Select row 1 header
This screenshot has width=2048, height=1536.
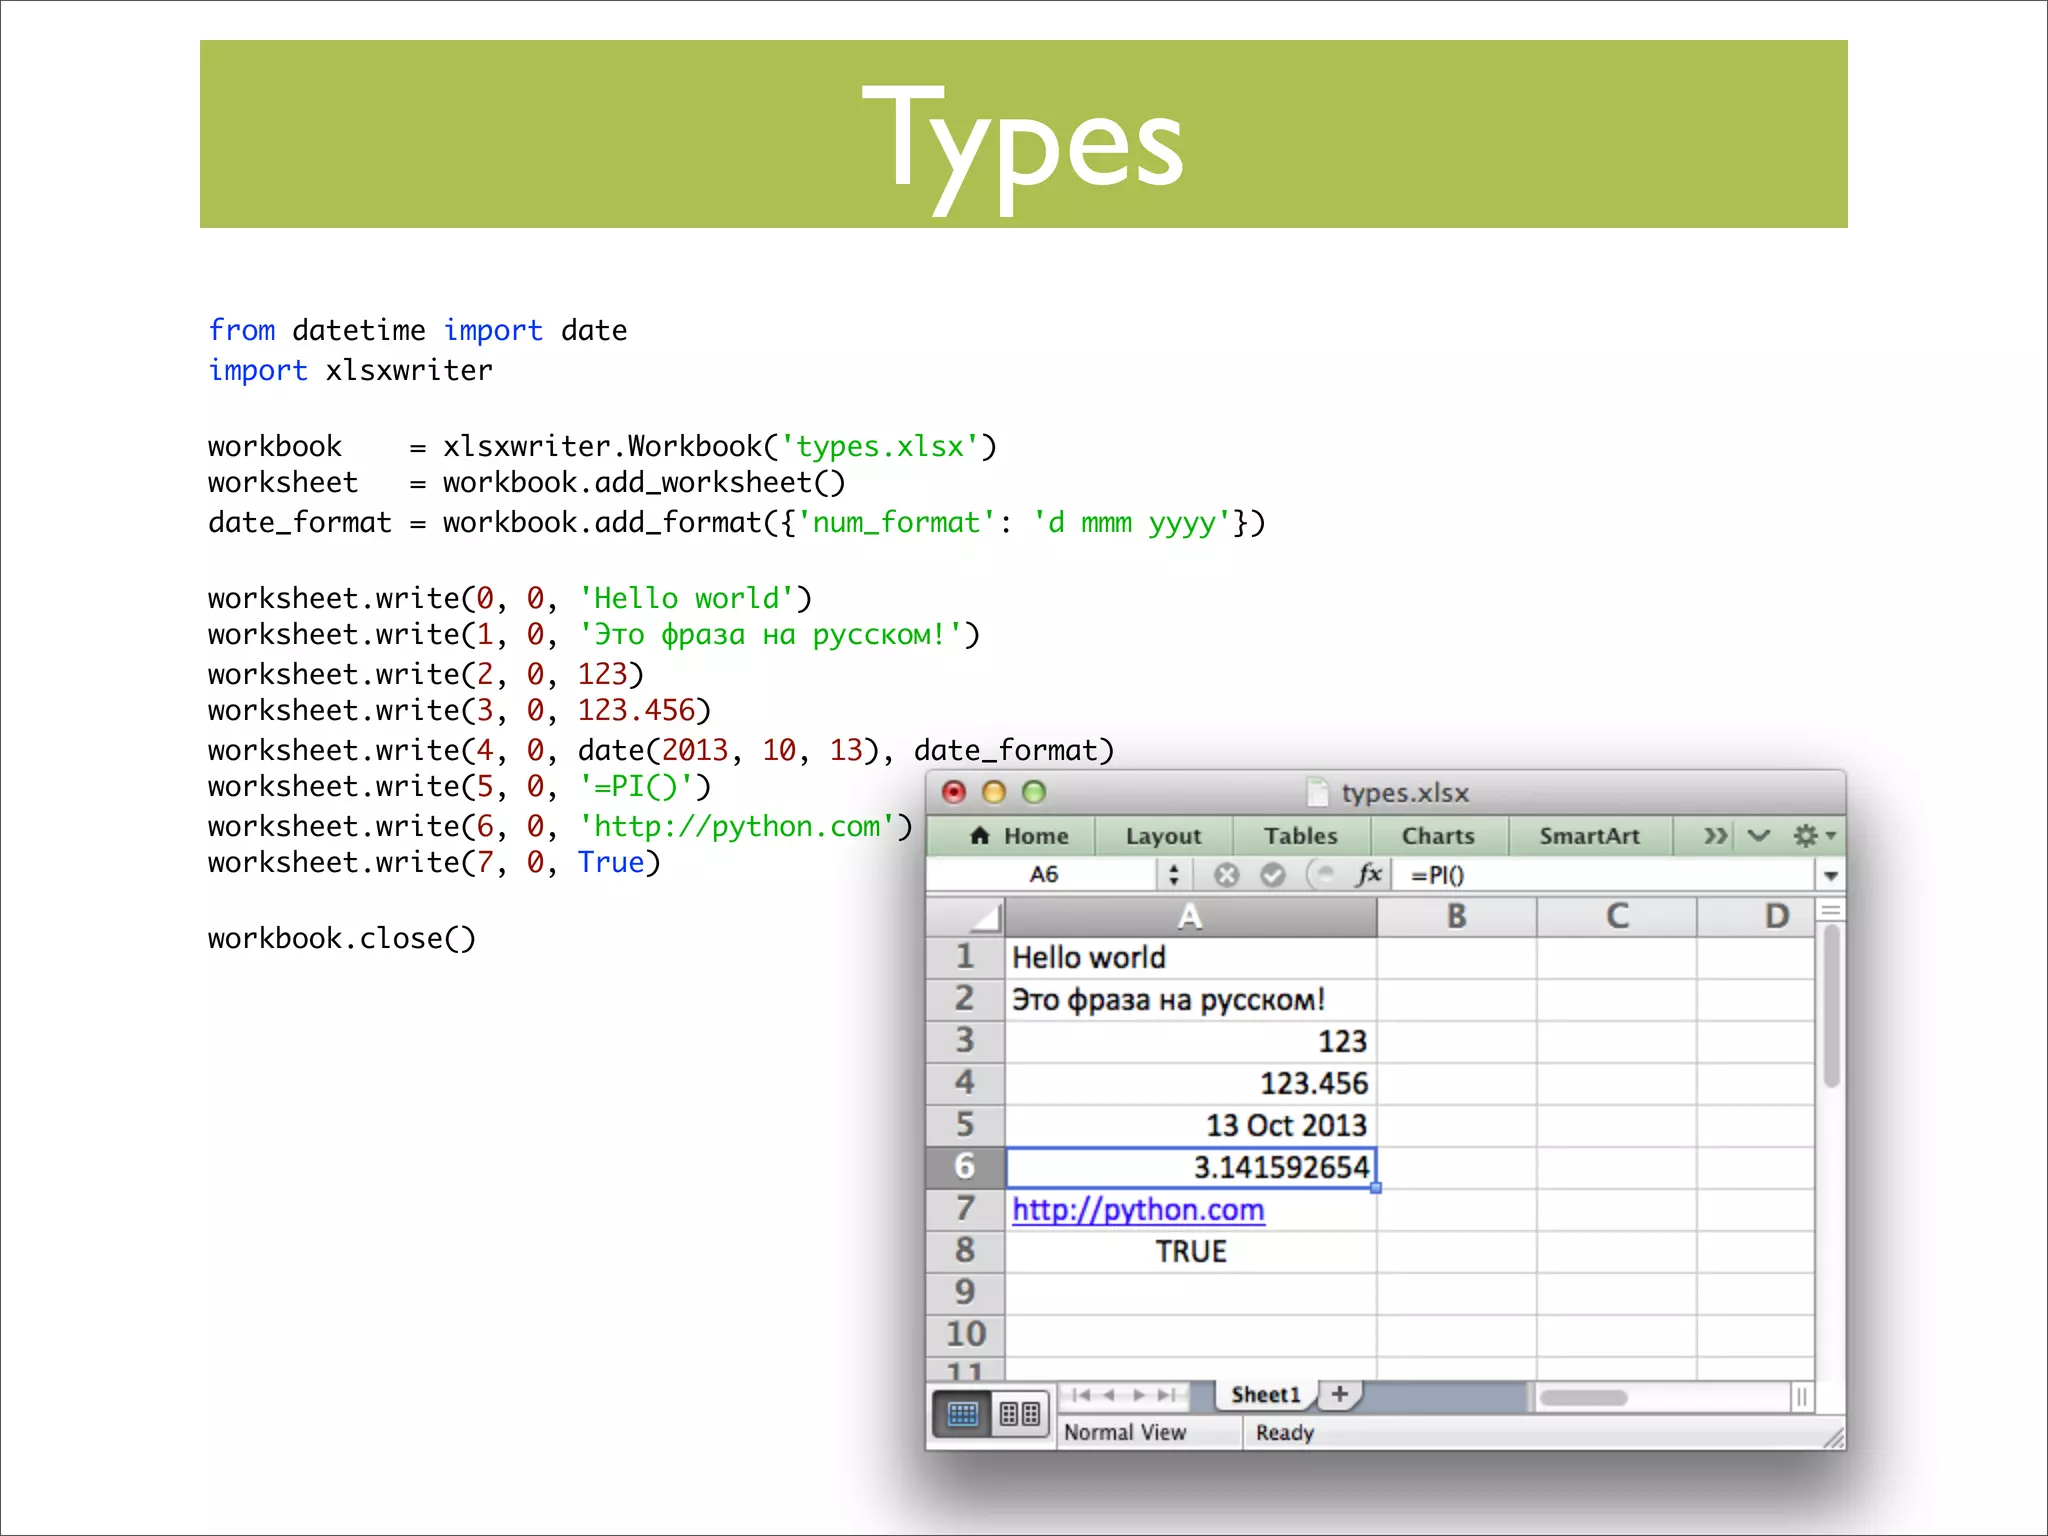(965, 958)
